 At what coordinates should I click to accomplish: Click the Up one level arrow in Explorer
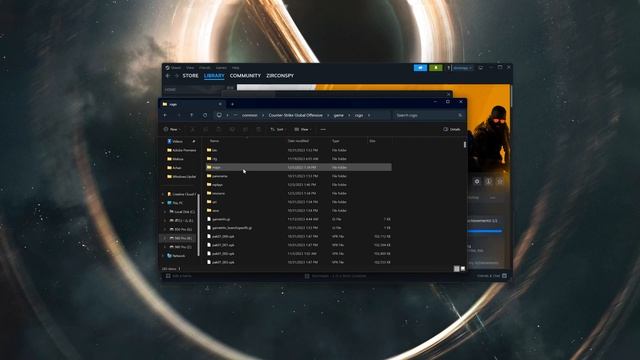tap(191, 116)
